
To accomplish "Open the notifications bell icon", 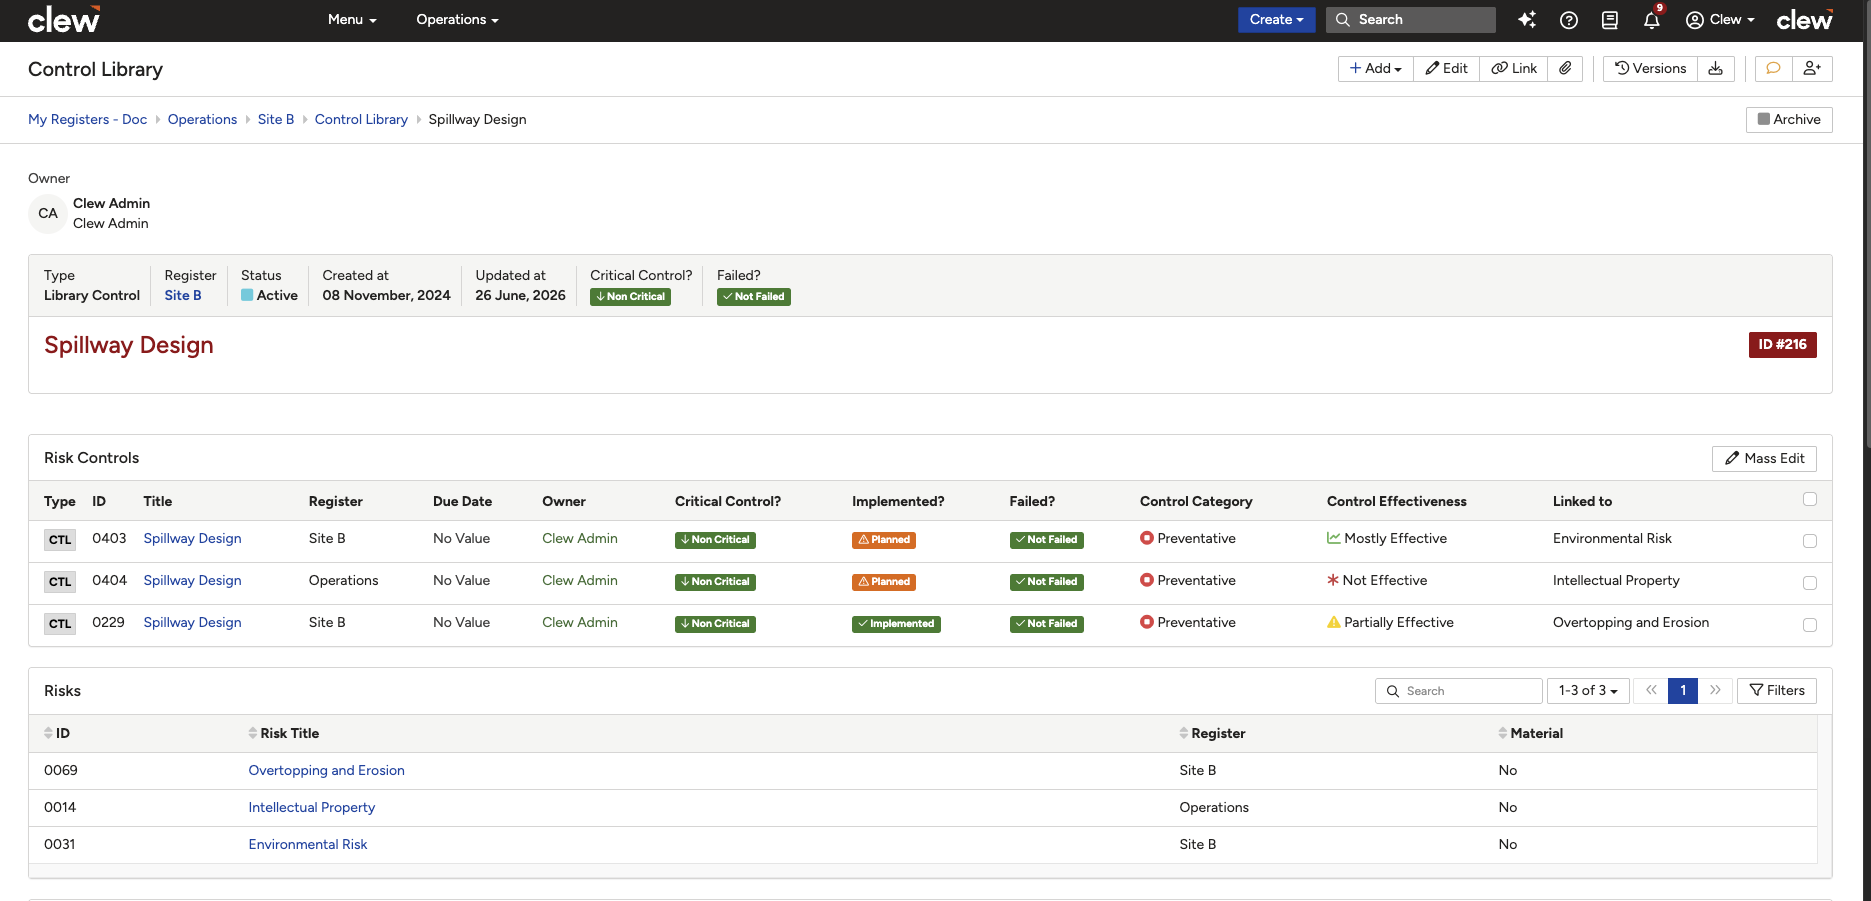I will 1652,20.
